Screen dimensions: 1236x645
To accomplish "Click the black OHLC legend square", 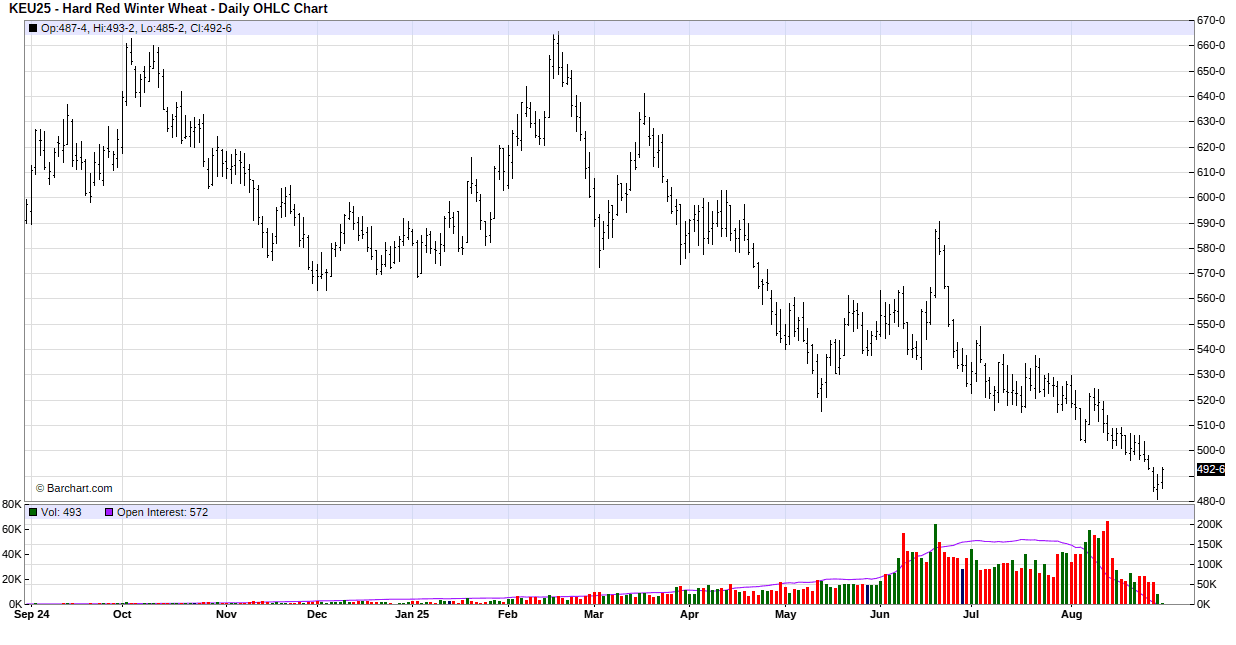I will click(33, 28).
